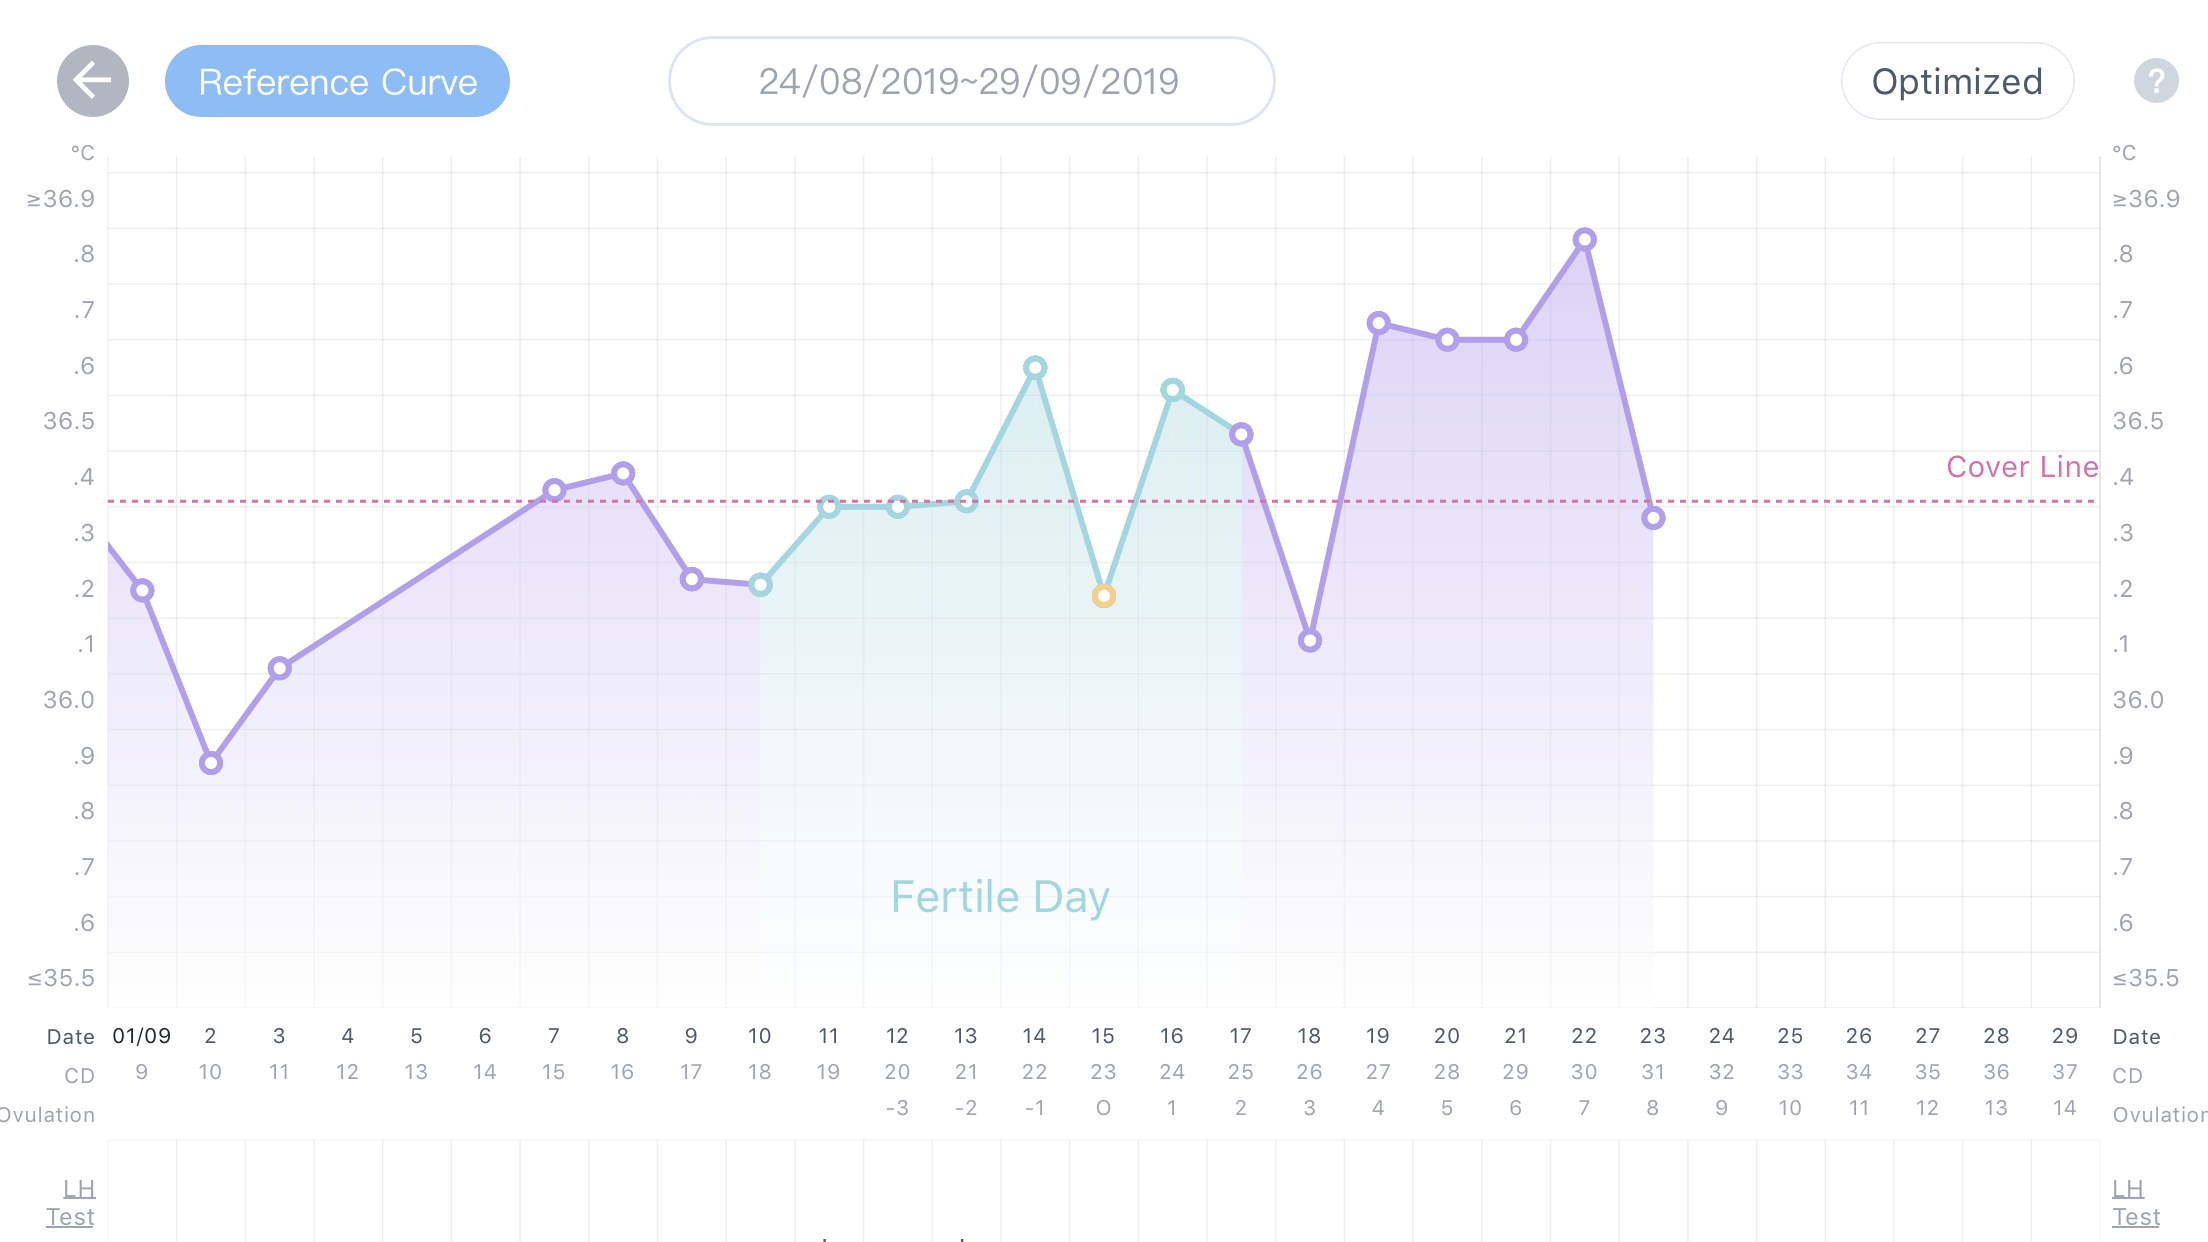Select the first temperature point on 01/09

click(x=141, y=589)
